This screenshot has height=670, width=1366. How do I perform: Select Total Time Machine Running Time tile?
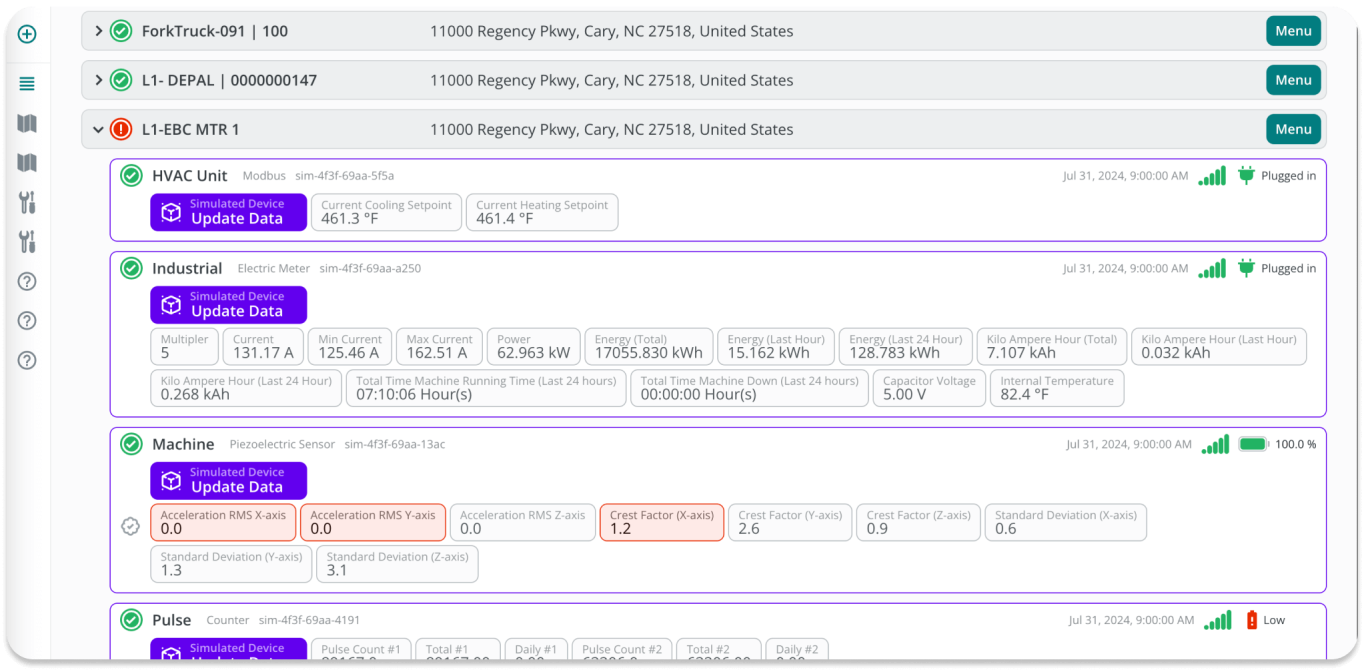pos(486,388)
